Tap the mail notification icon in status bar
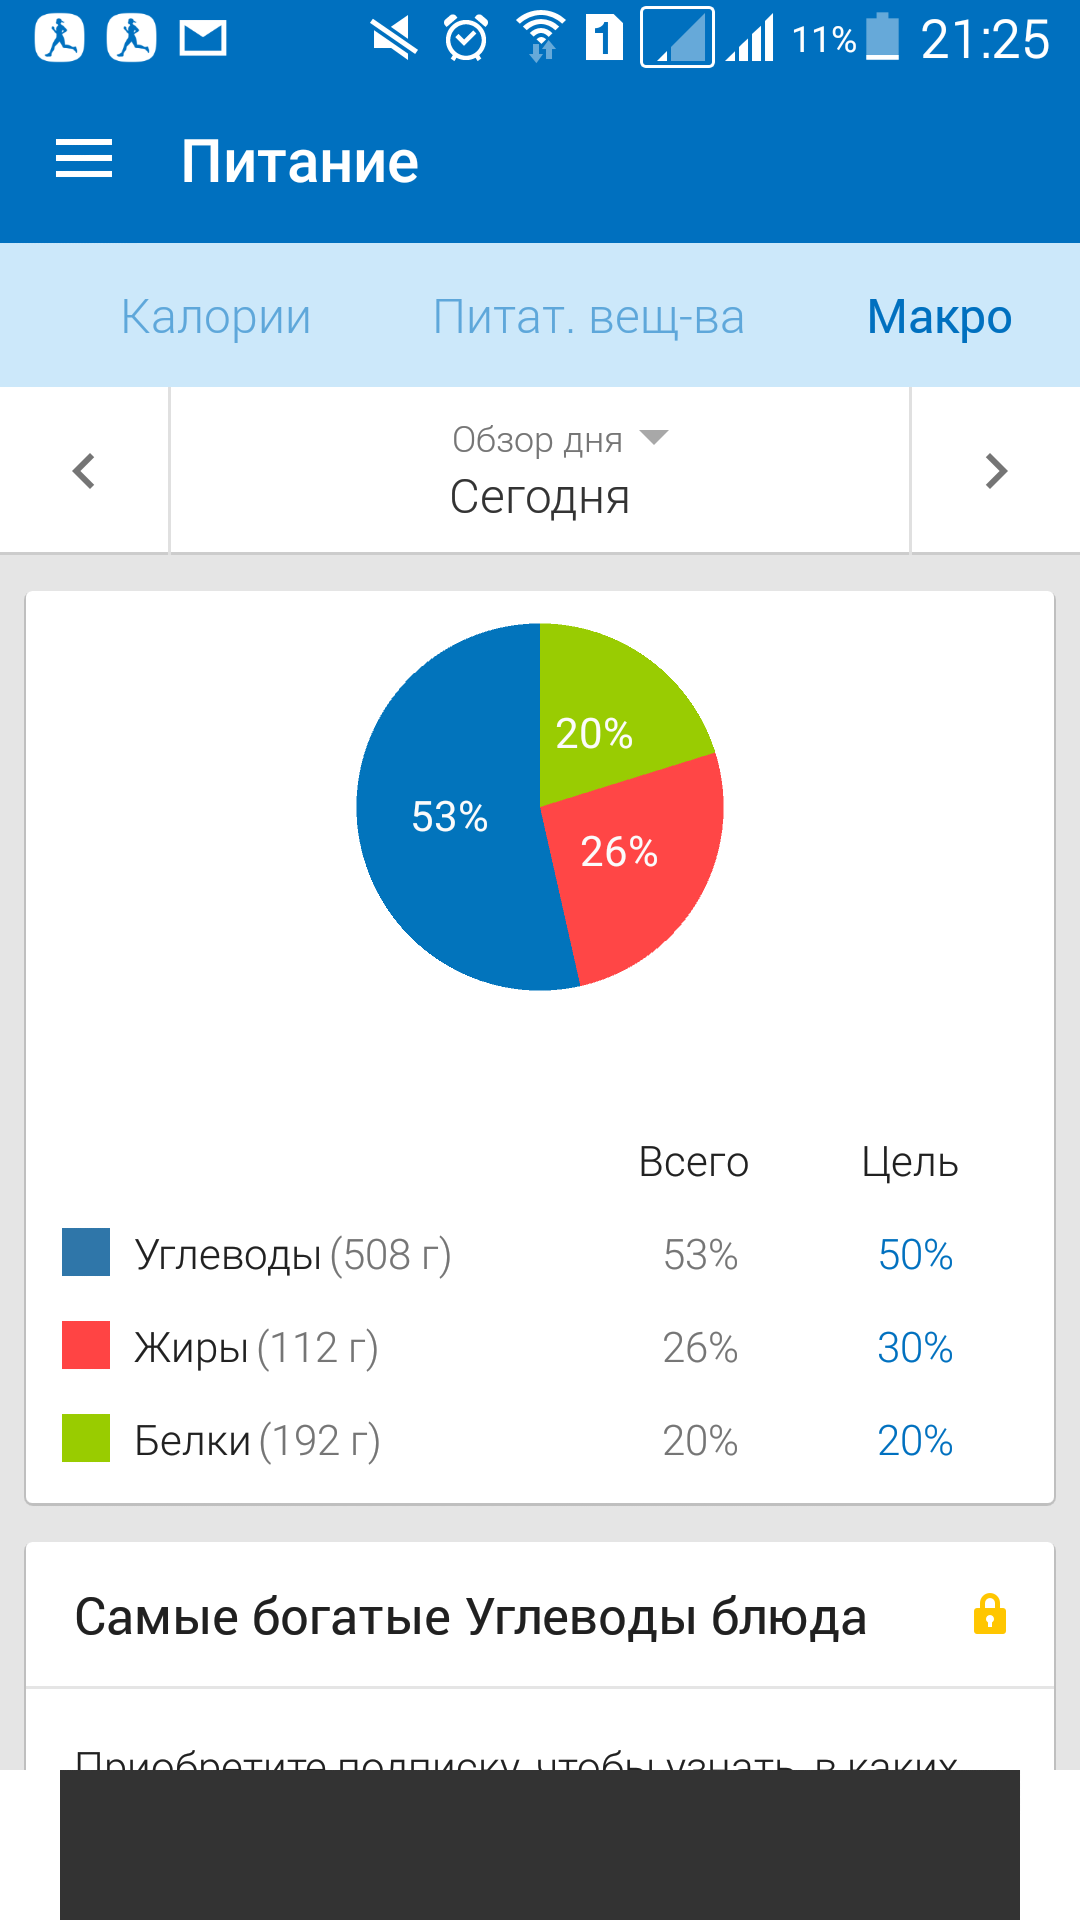The image size is (1080, 1920). pyautogui.click(x=203, y=39)
